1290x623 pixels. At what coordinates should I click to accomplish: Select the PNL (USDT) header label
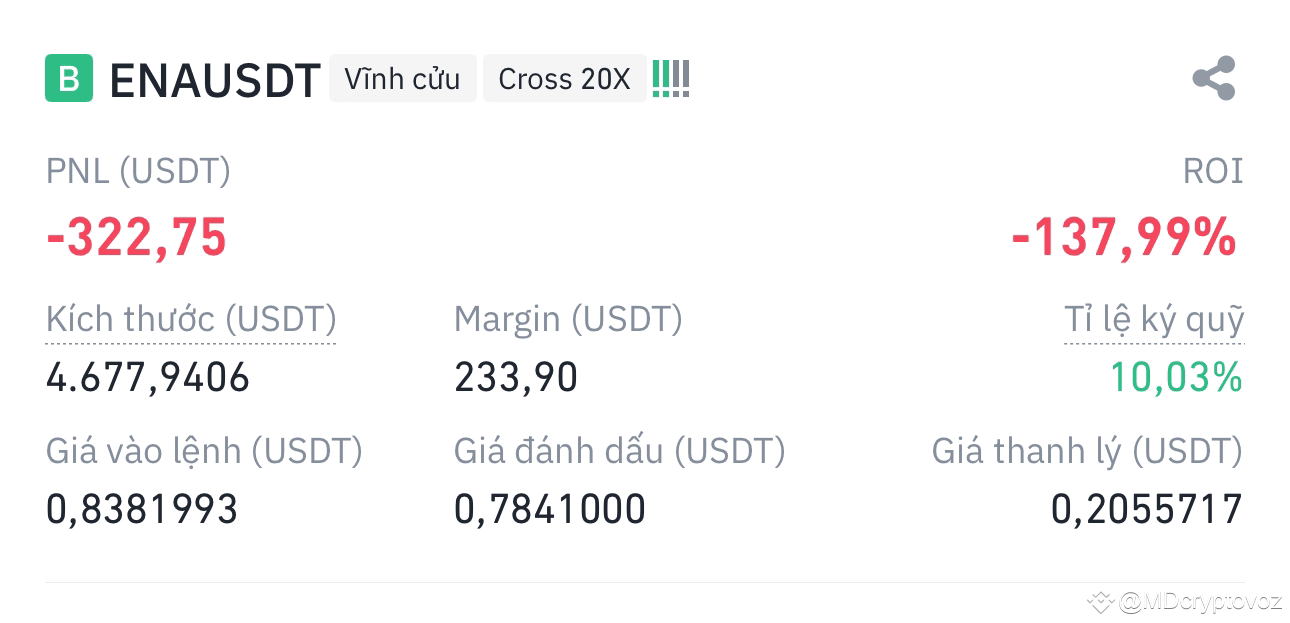(x=138, y=170)
